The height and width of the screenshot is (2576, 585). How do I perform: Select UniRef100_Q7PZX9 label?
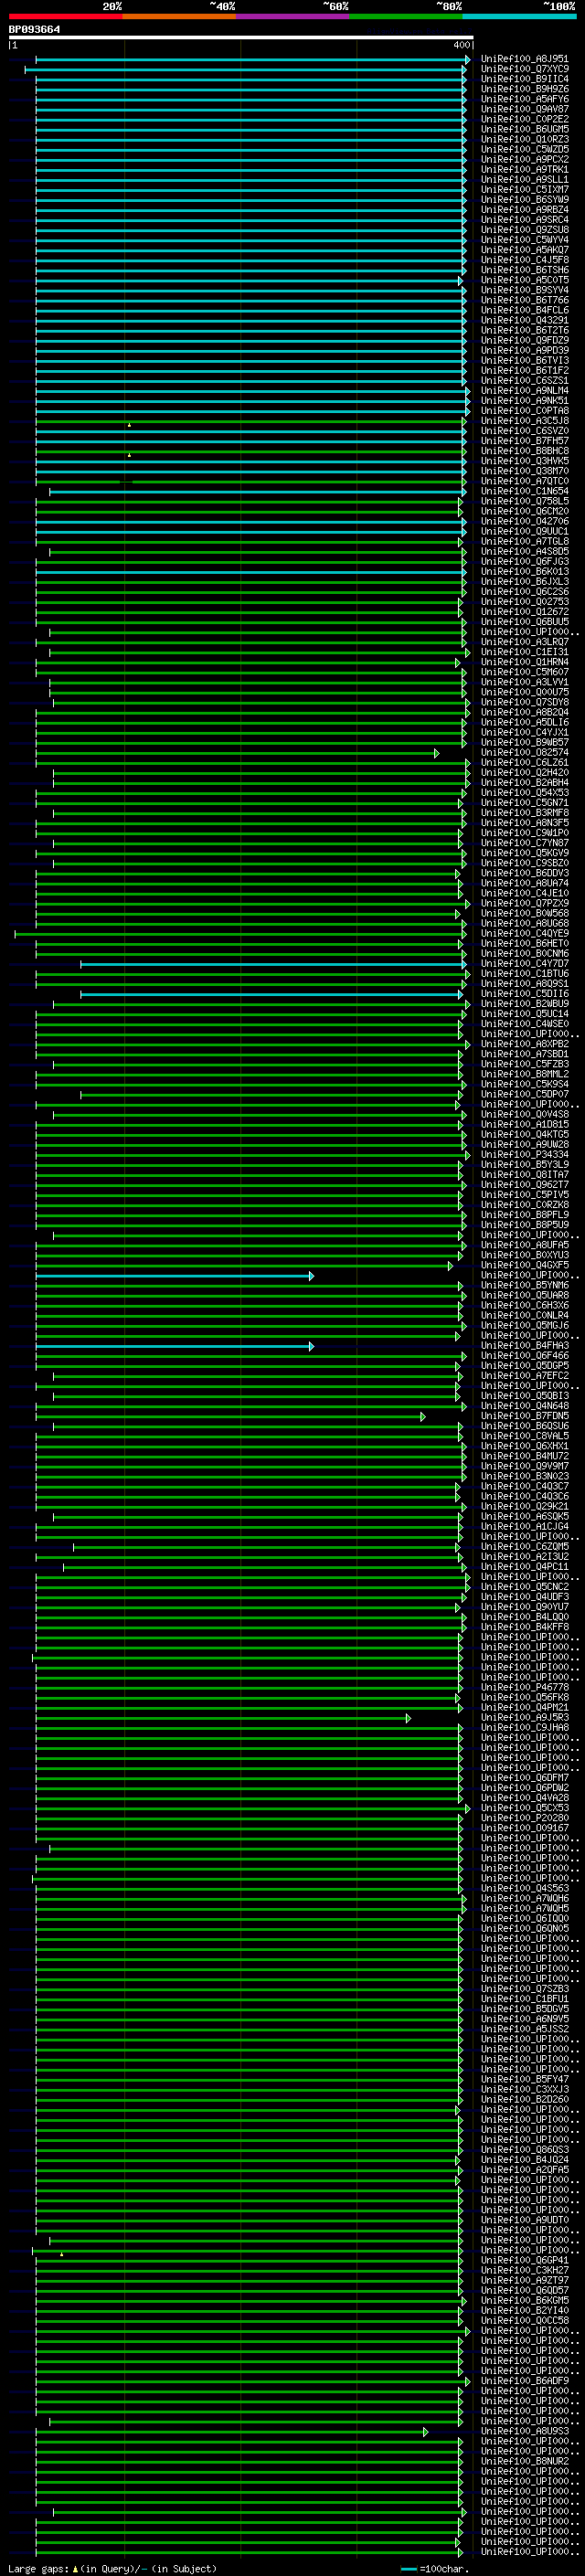tap(525, 903)
